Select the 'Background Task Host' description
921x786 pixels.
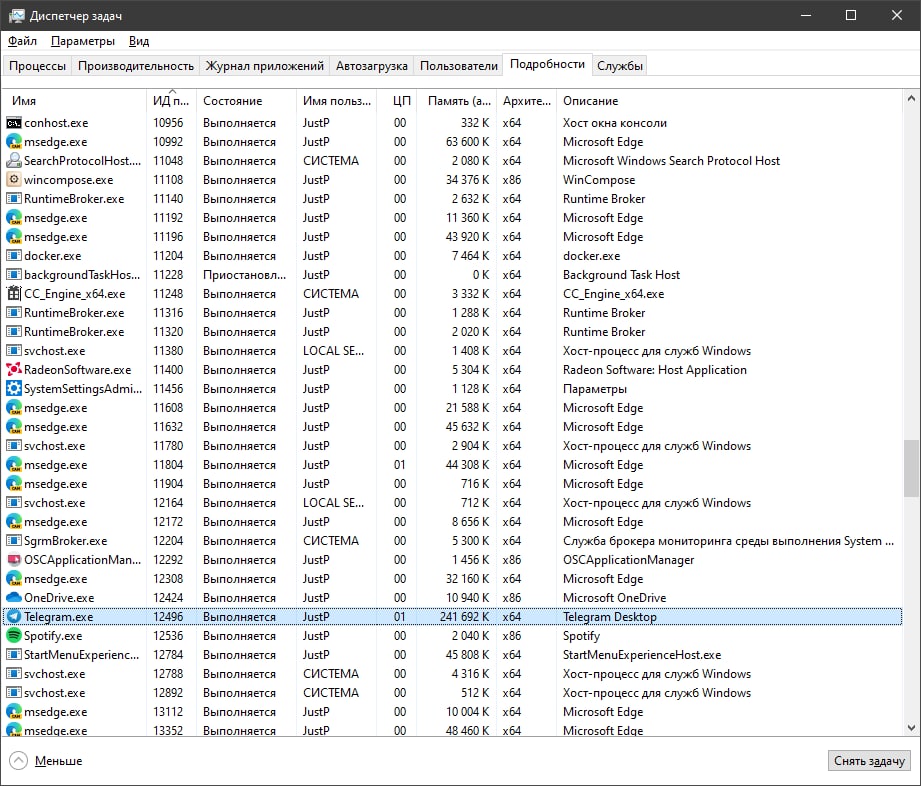tap(621, 274)
